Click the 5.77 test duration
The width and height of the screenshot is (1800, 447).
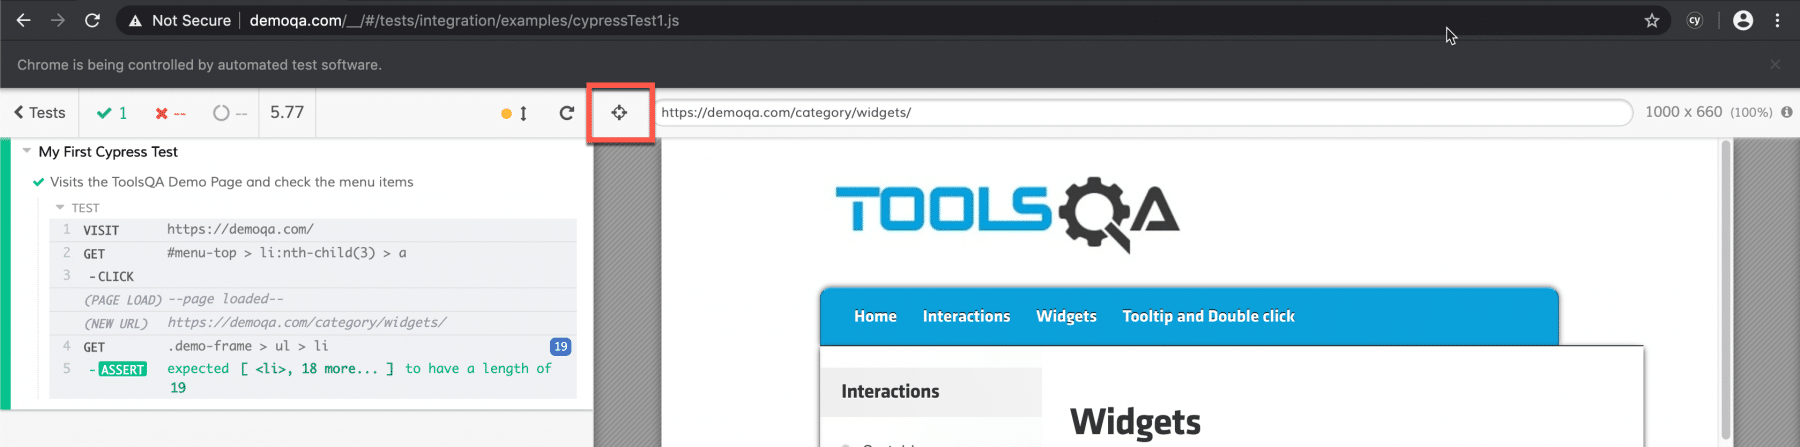pyautogui.click(x=287, y=112)
